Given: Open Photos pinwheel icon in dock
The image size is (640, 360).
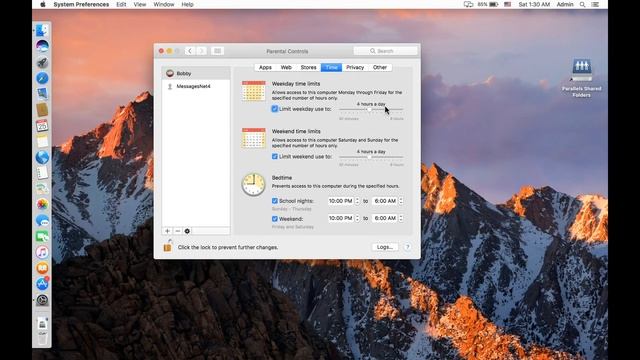Looking at the screenshot, I should (x=42, y=204).
